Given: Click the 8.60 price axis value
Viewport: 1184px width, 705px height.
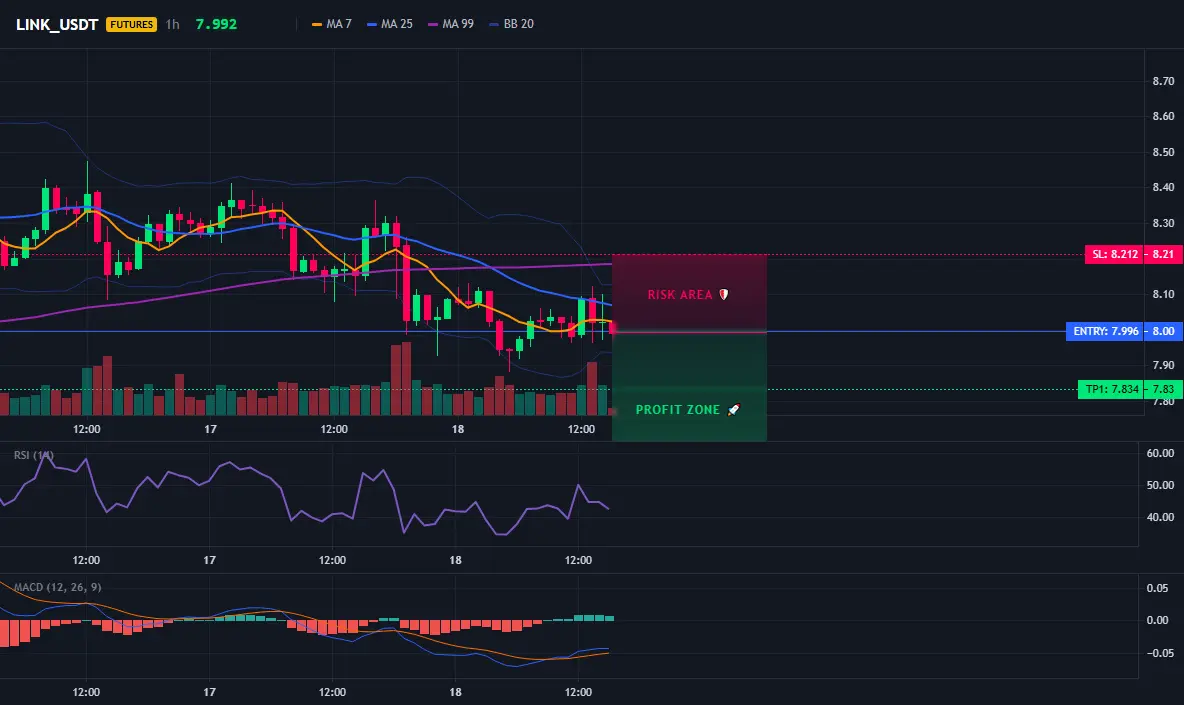Looking at the screenshot, I should click(x=1163, y=116).
